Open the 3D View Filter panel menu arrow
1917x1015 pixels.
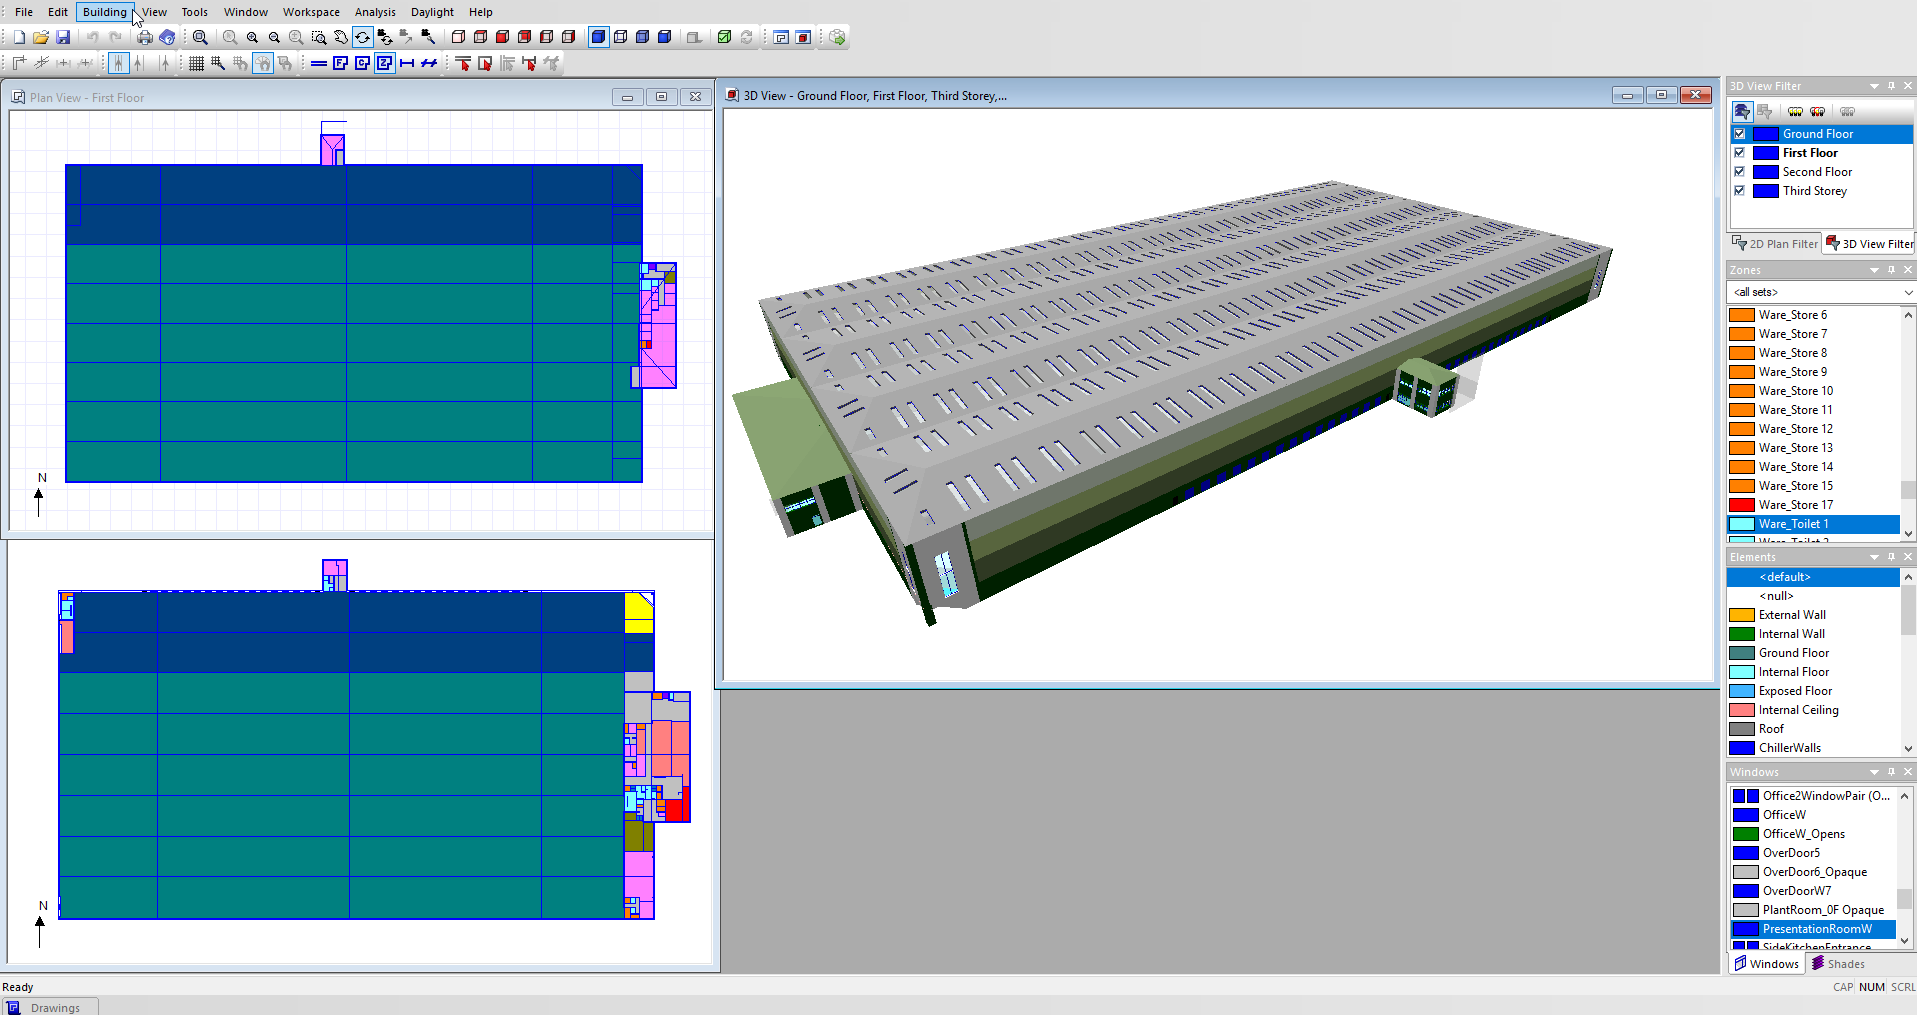pos(1874,86)
